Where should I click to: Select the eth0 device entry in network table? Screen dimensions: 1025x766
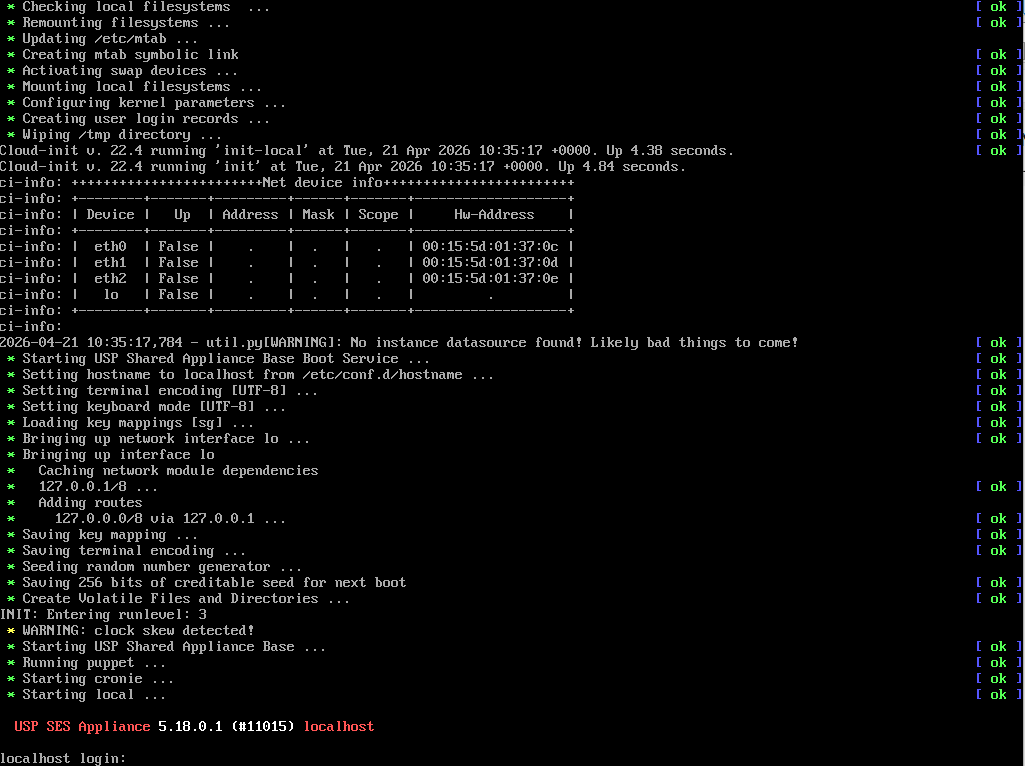coord(110,246)
